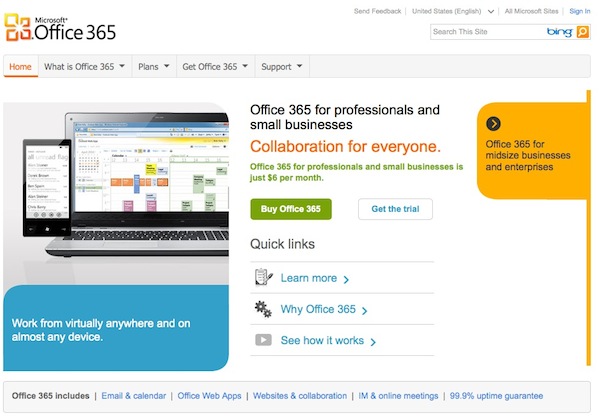Image resolution: width=600 pixels, height=419 pixels.
Task: Expand the Plans menu arrow
Action: tap(166, 66)
